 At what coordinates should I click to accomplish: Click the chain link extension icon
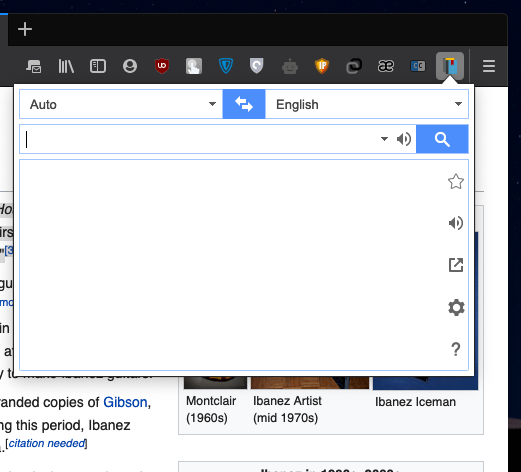354,66
